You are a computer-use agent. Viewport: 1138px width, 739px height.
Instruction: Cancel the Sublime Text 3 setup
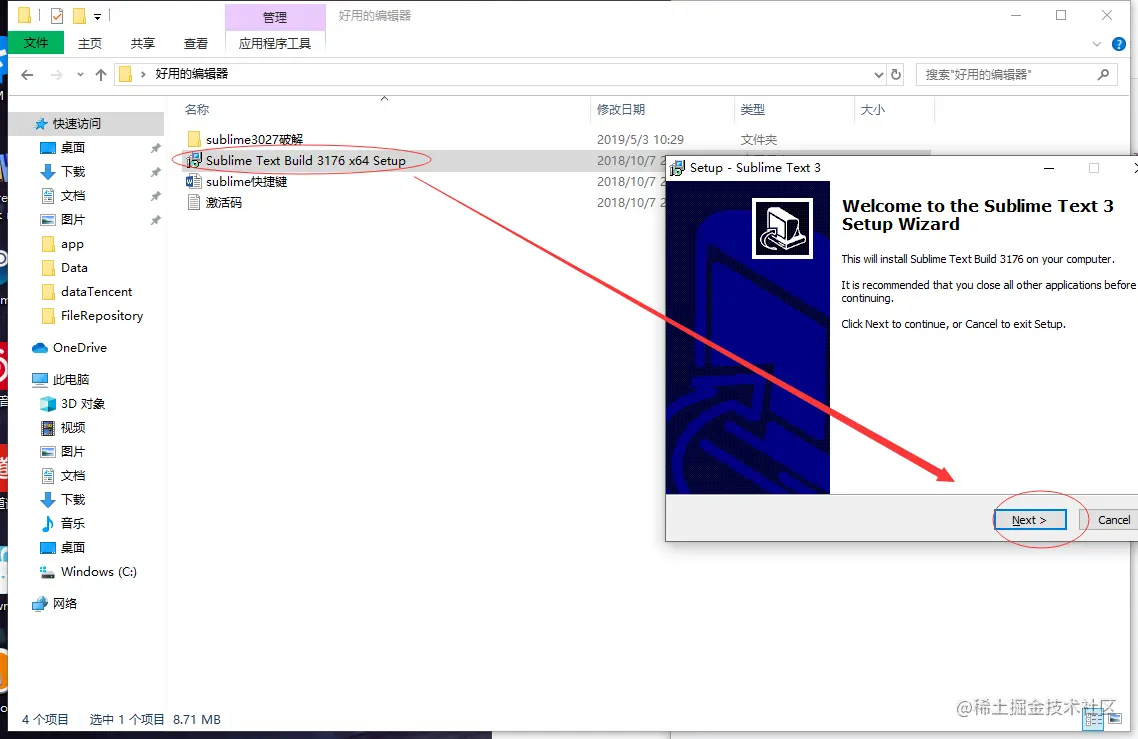click(1113, 520)
